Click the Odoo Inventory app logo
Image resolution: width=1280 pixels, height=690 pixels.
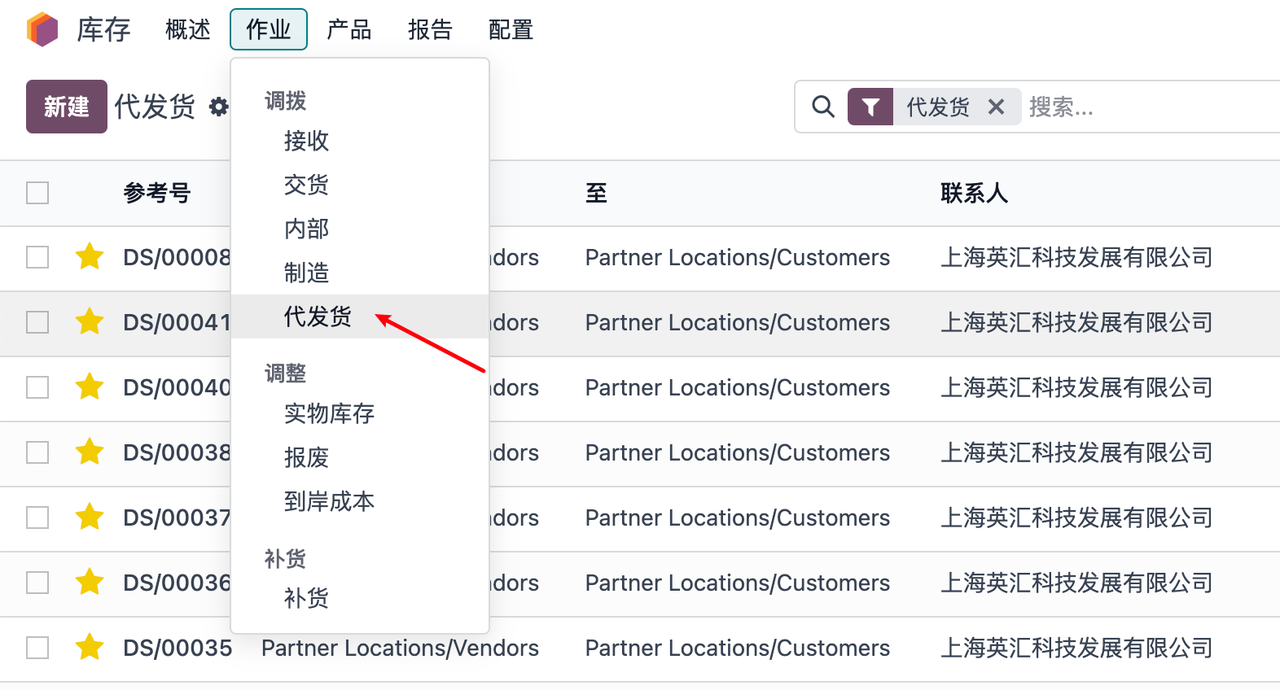pyautogui.click(x=42, y=29)
